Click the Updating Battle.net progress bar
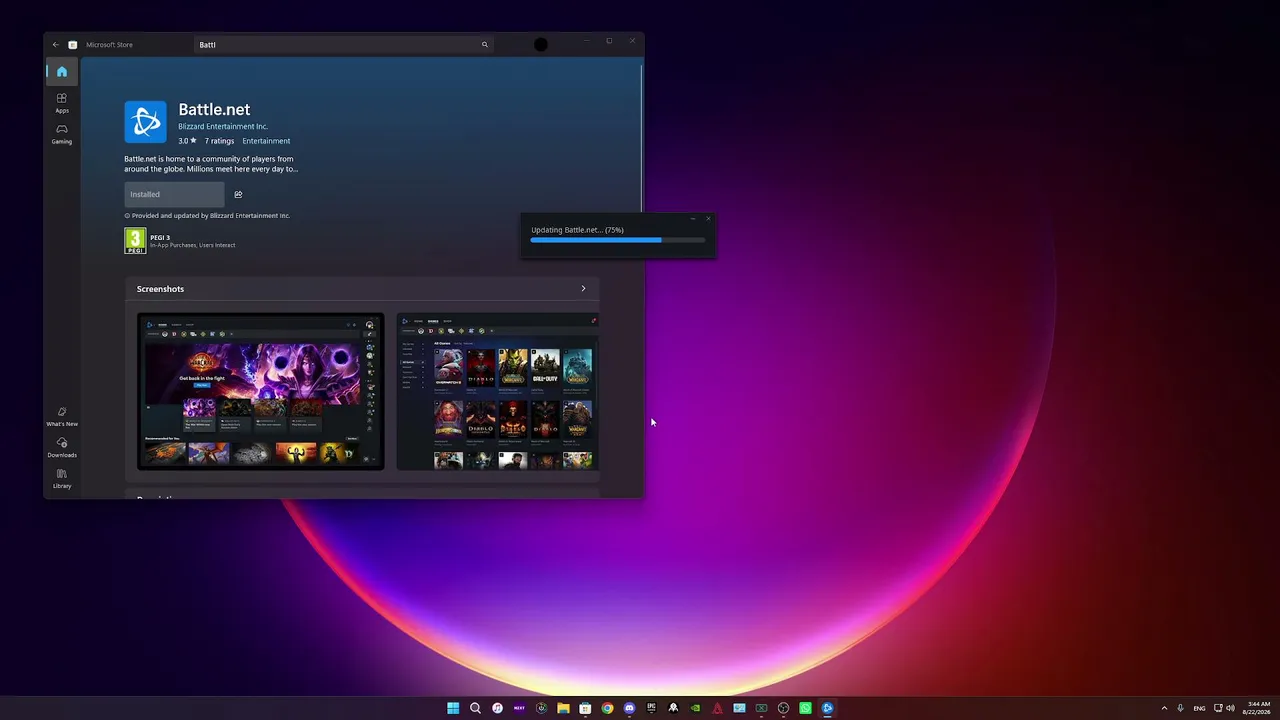The width and height of the screenshot is (1280, 720). coord(618,240)
